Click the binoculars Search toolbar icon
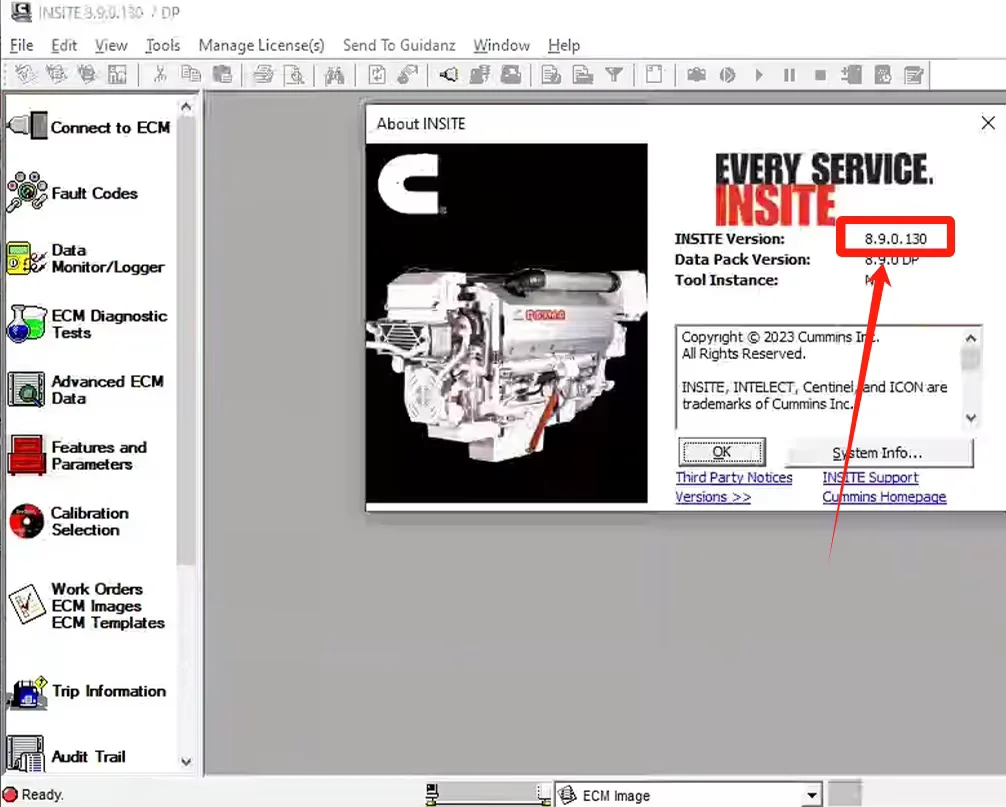The width and height of the screenshot is (1006, 807). (x=335, y=74)
